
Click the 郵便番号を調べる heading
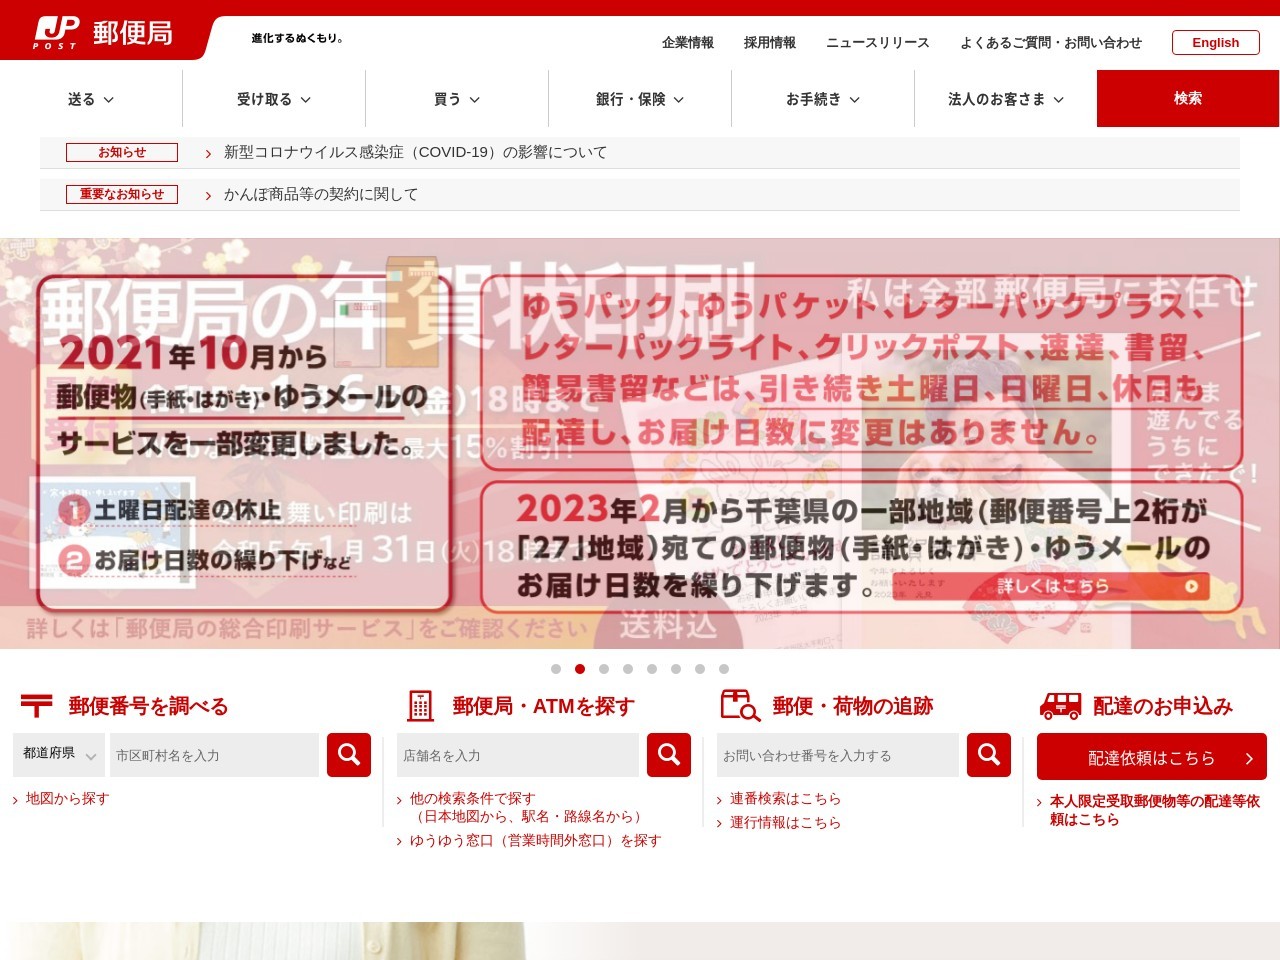click(x=148, y=706)
